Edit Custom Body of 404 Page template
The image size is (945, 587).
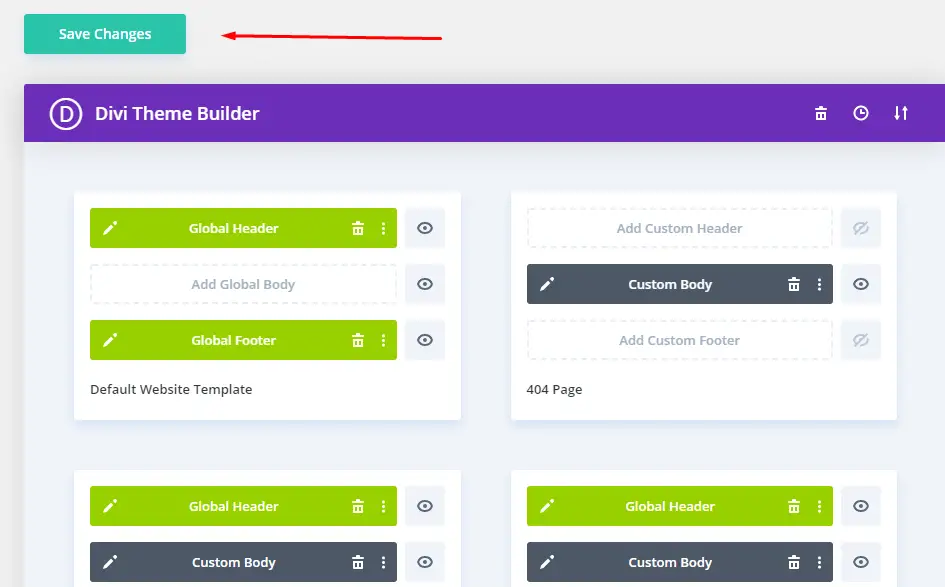(547, 284)
